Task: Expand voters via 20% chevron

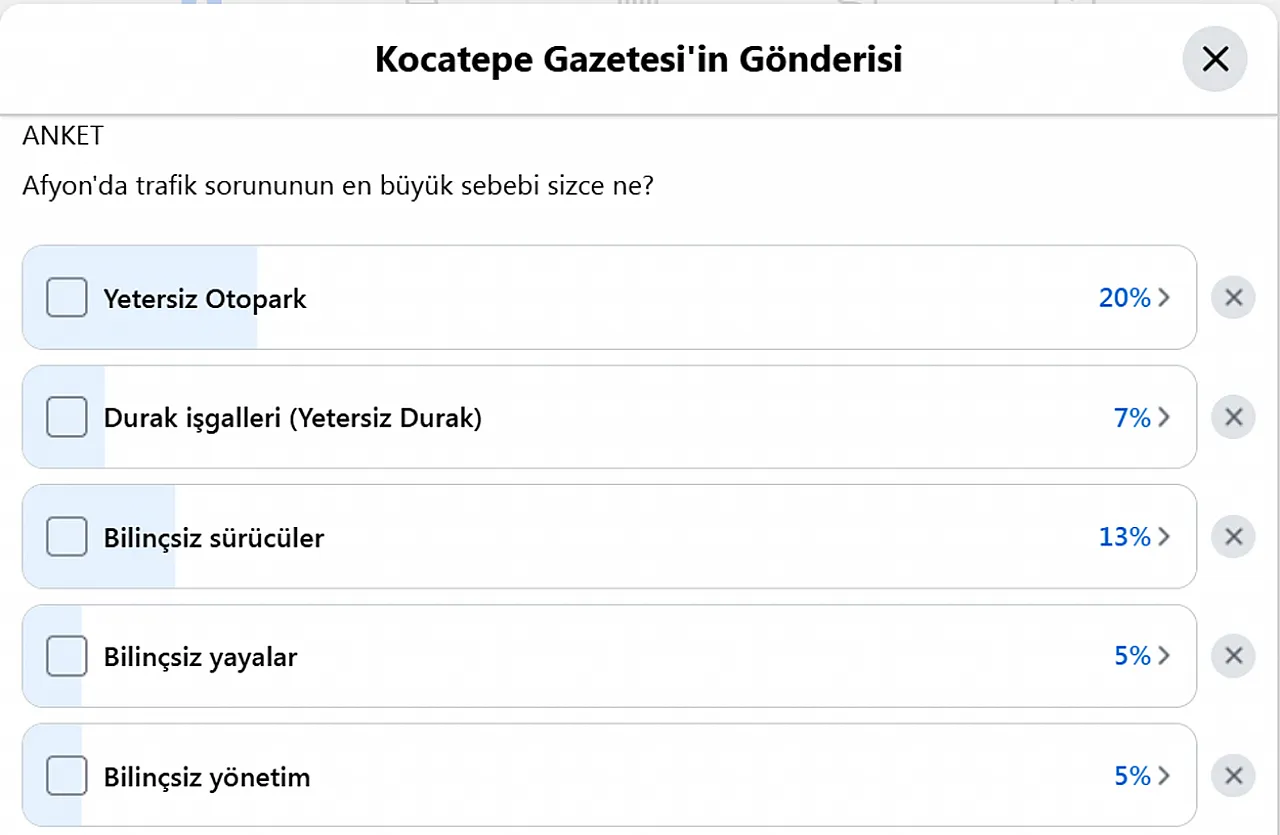Action: click(1164, 298)
